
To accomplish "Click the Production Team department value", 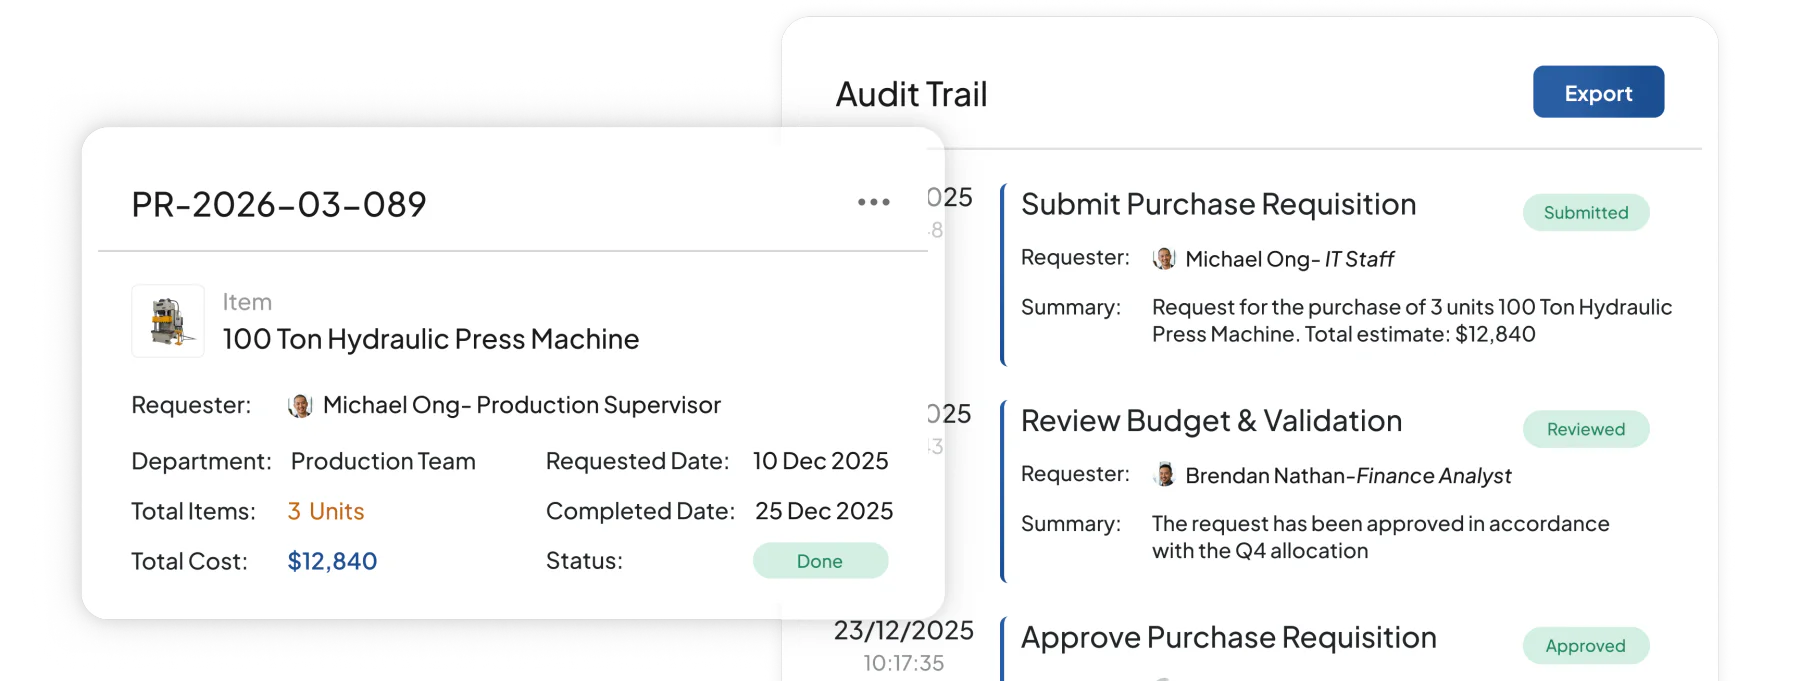I will click(383, 461).
